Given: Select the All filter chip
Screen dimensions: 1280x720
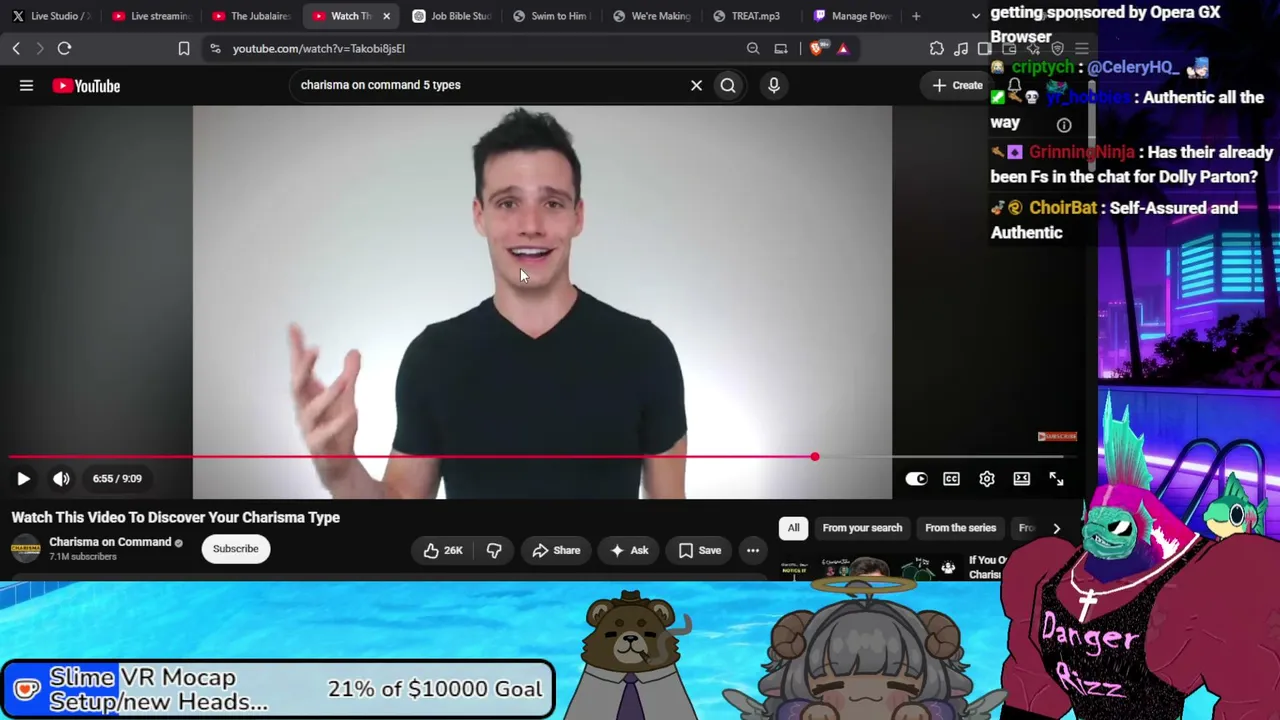Looking at the screenshot, I should click(793, 528).
